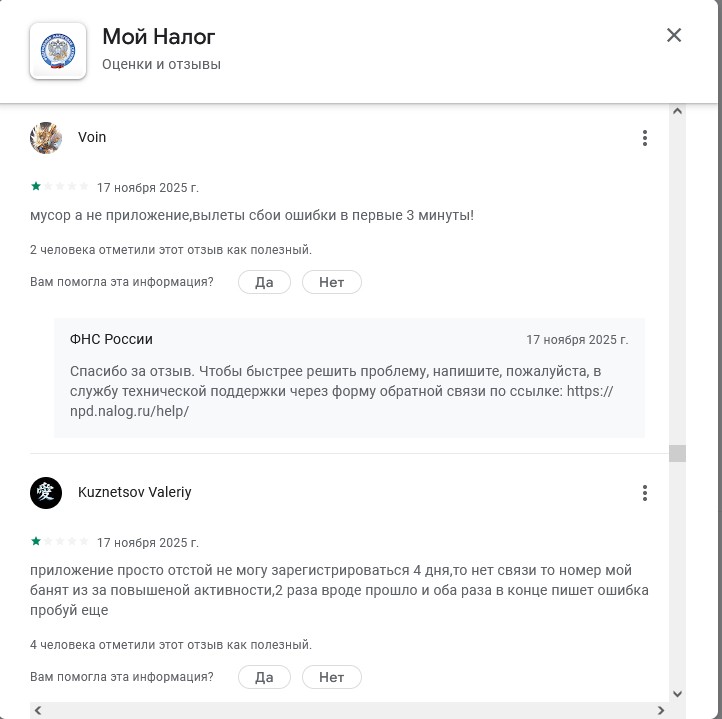Click the Мой Налог app icon
Viewport: 722px width, 719px height.
coord(58,50)
